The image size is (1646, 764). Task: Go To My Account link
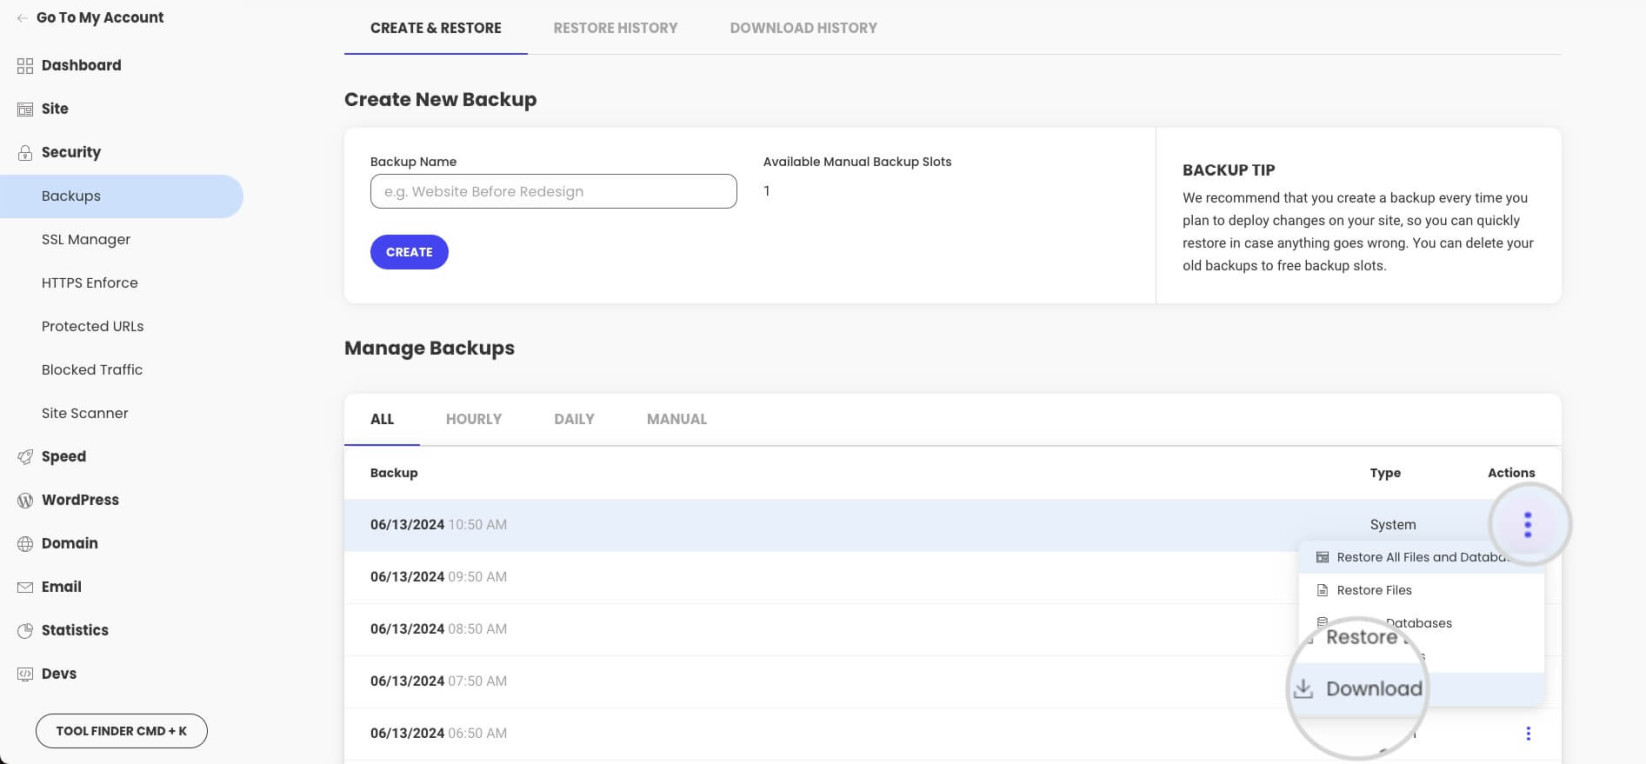(100, 18)
